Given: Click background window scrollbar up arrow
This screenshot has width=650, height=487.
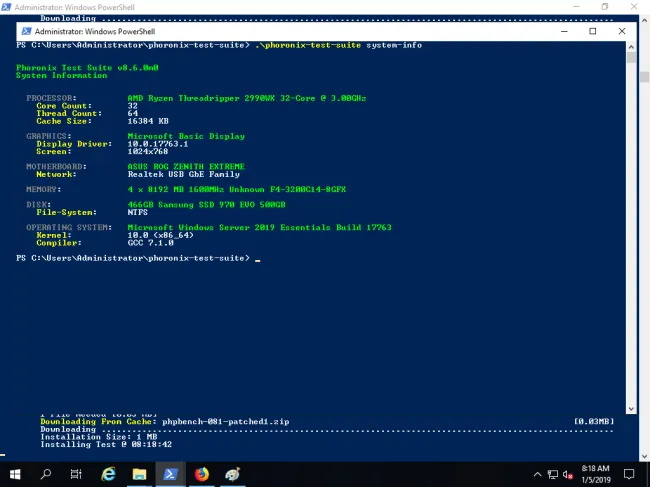Looking at the screenshot, I should tap(644, 20).
